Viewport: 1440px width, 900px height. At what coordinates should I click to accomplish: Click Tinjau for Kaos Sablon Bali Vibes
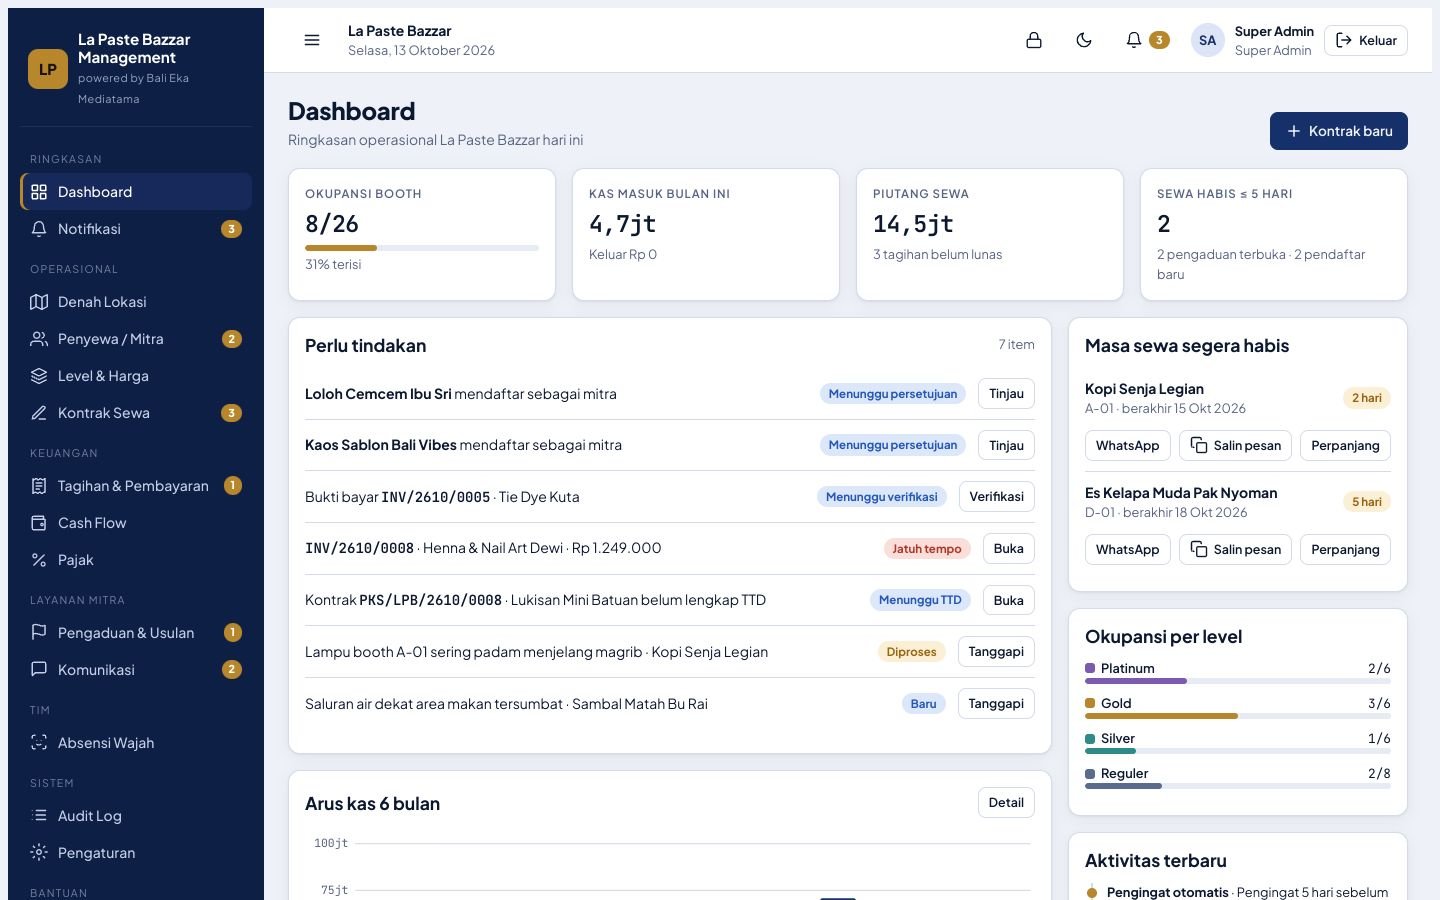pyautogui.click(x=1006, y=445)
